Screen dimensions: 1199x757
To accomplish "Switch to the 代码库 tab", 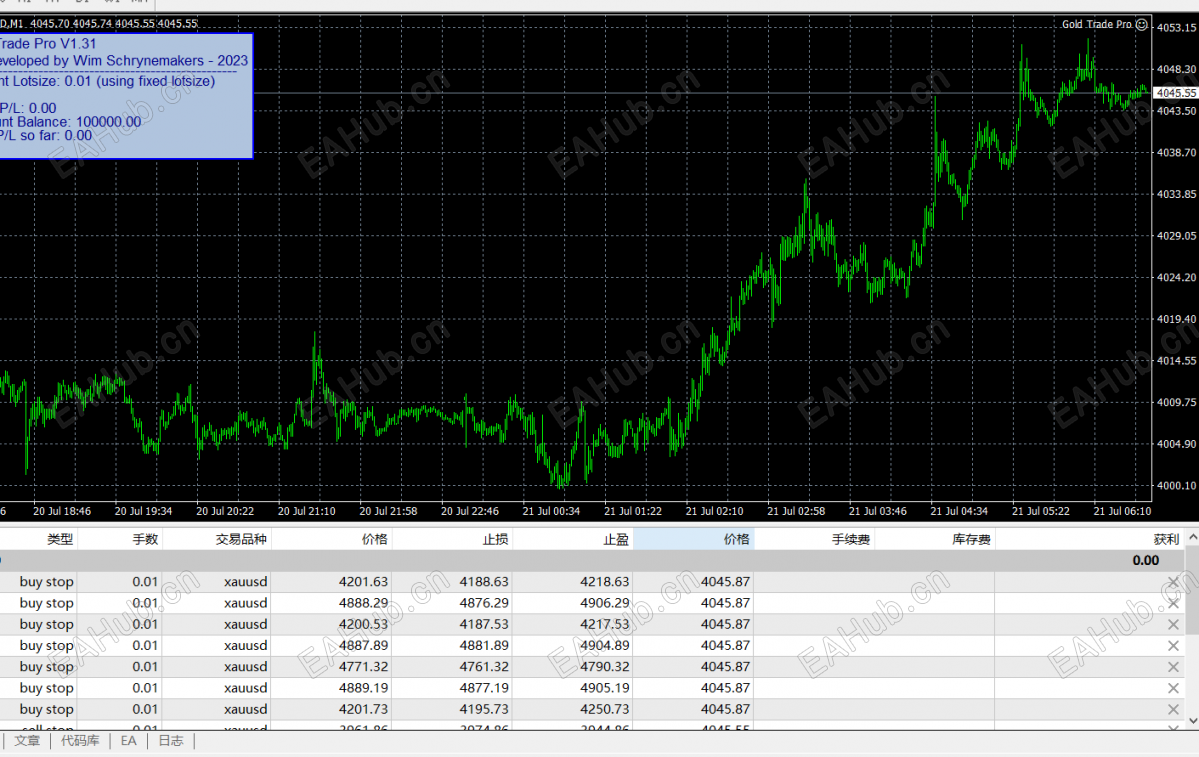I will point(80,741).
